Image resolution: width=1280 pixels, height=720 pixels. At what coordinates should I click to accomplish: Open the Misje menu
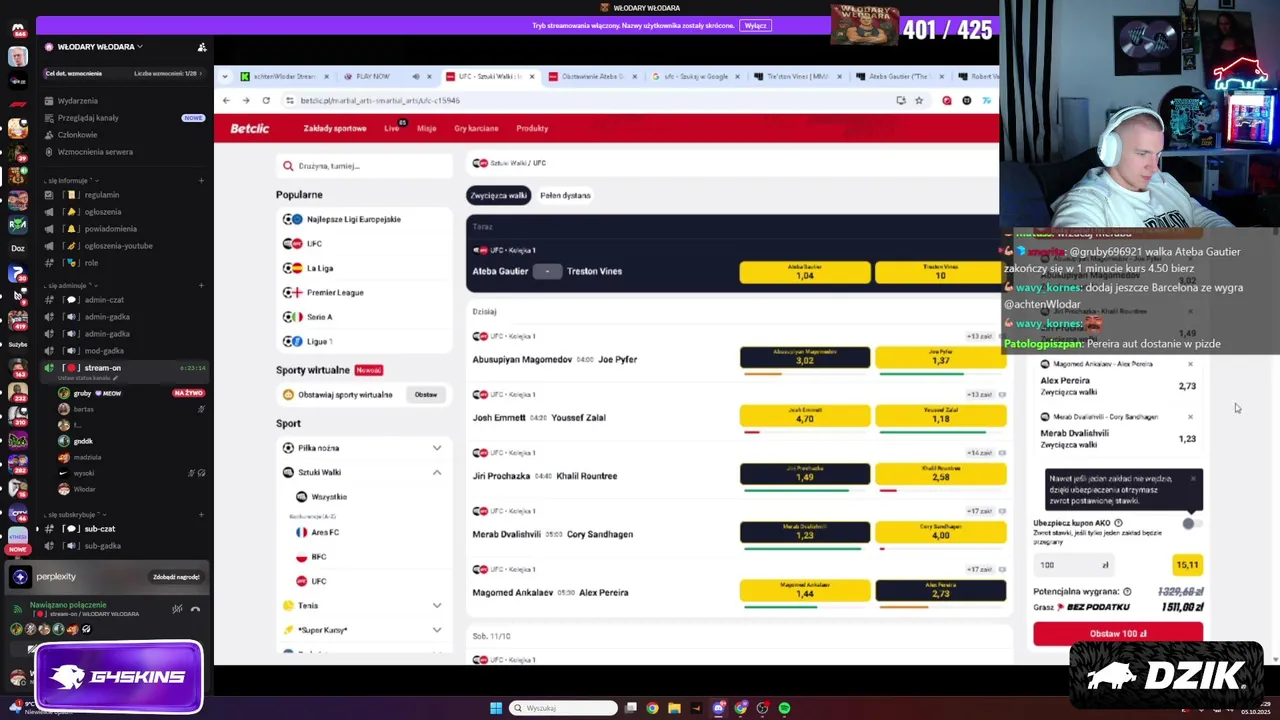[x=427, y=128]
